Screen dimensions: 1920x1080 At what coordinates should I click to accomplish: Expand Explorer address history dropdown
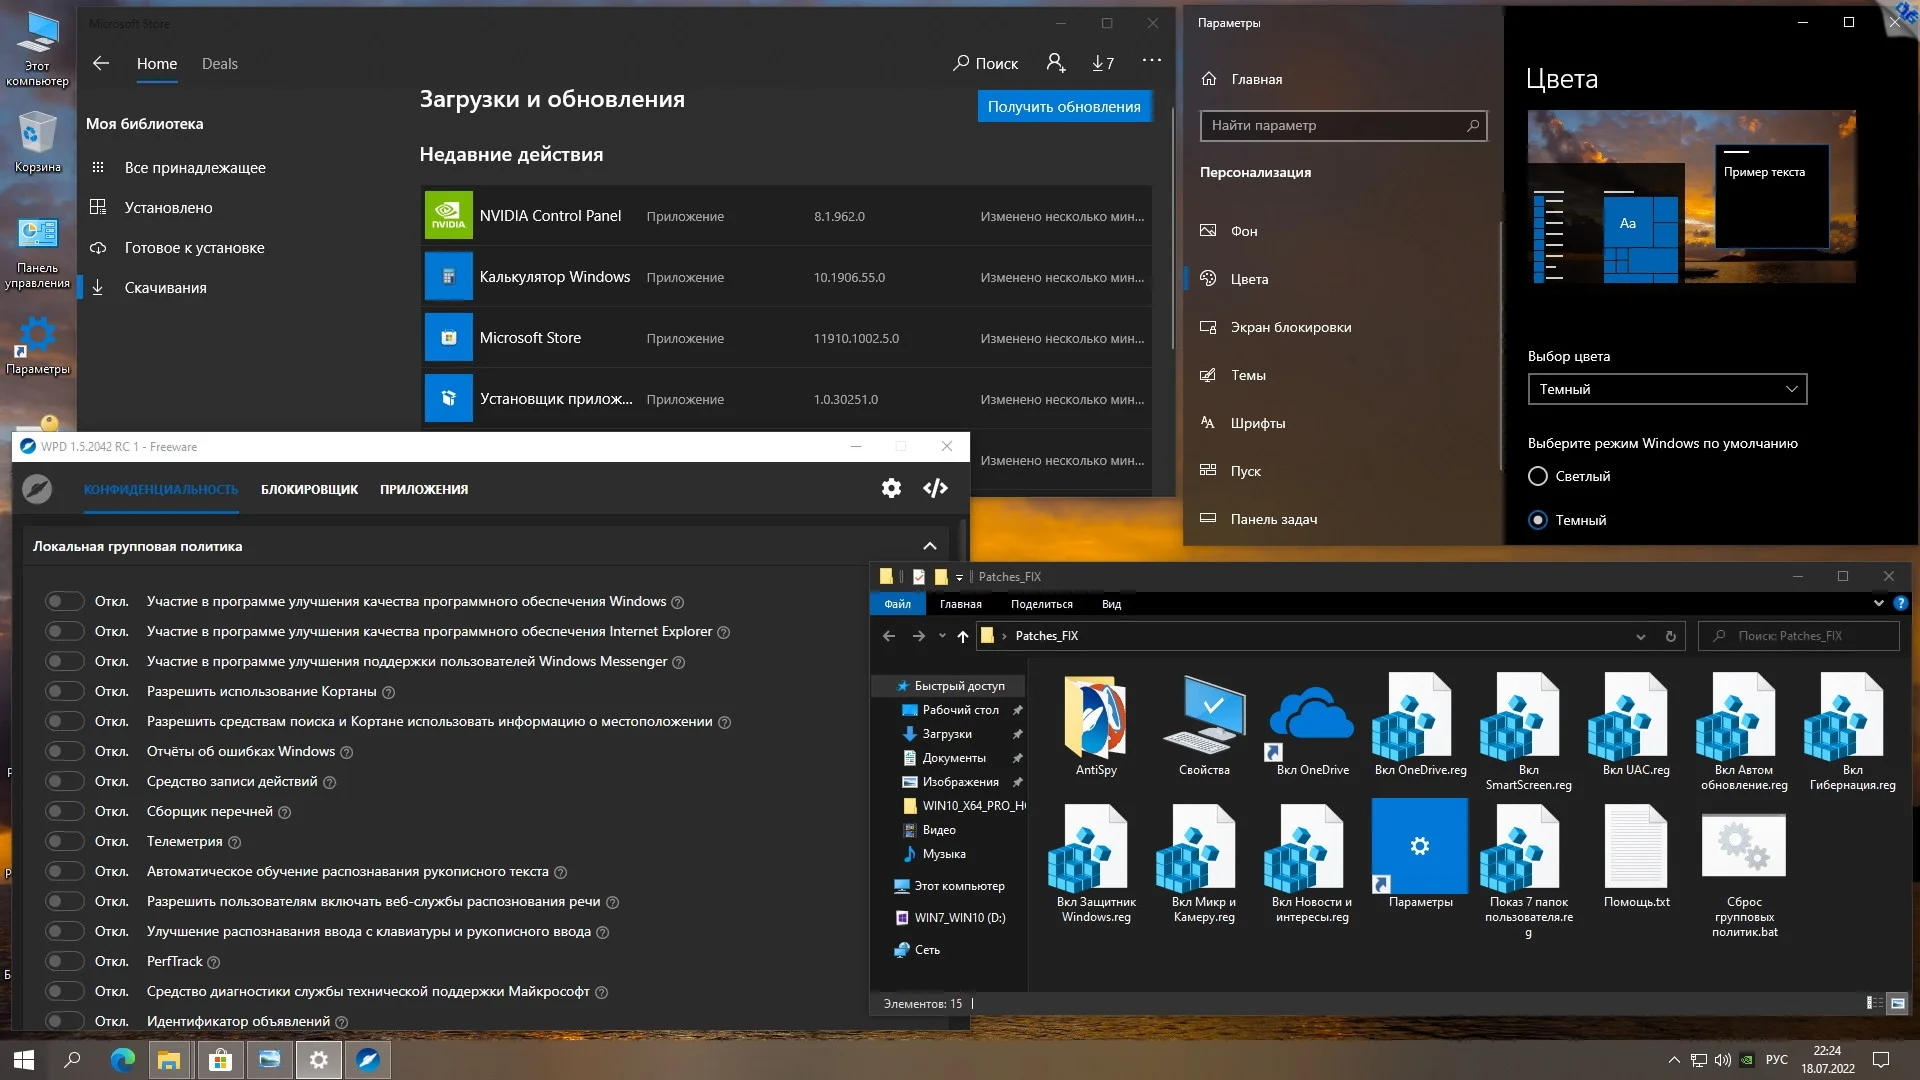tap(1640, 636)
